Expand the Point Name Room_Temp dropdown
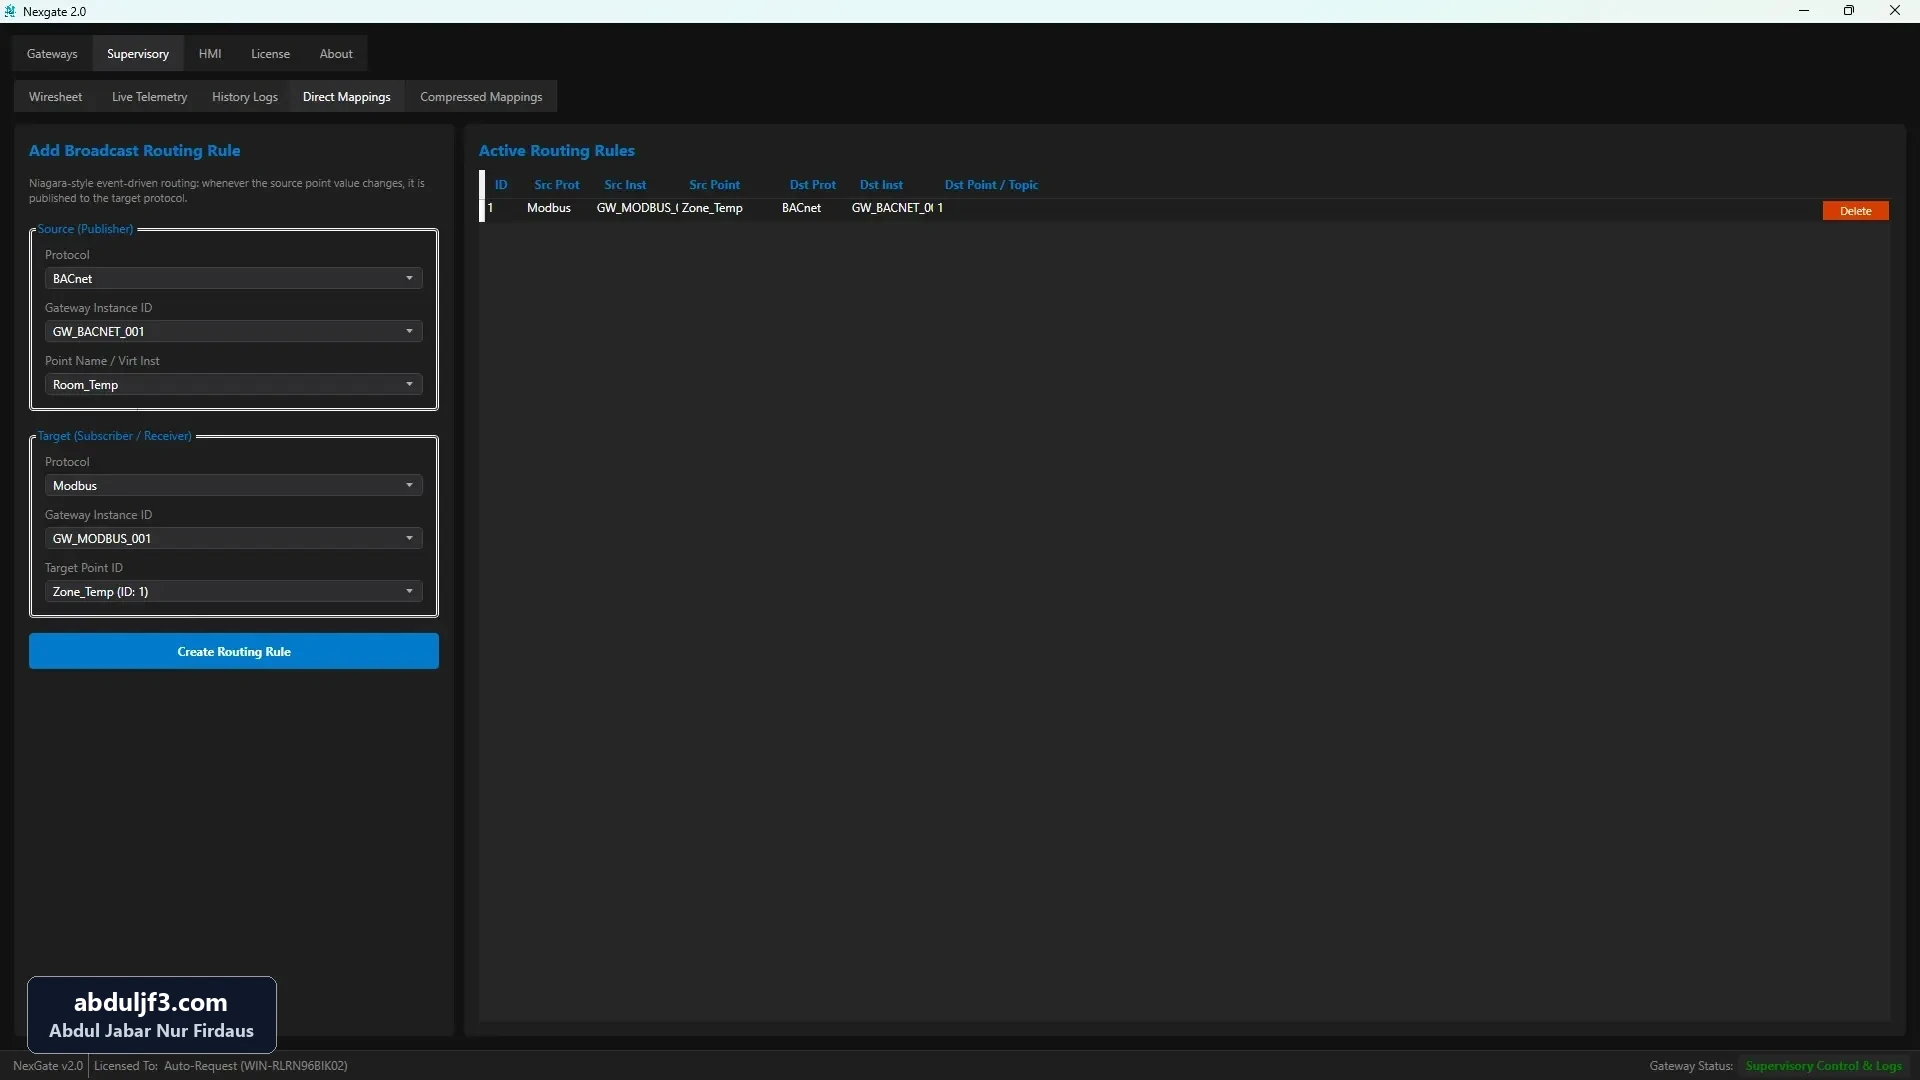The height and width of the screenshot is (1080, 1920). coord(233,384)
